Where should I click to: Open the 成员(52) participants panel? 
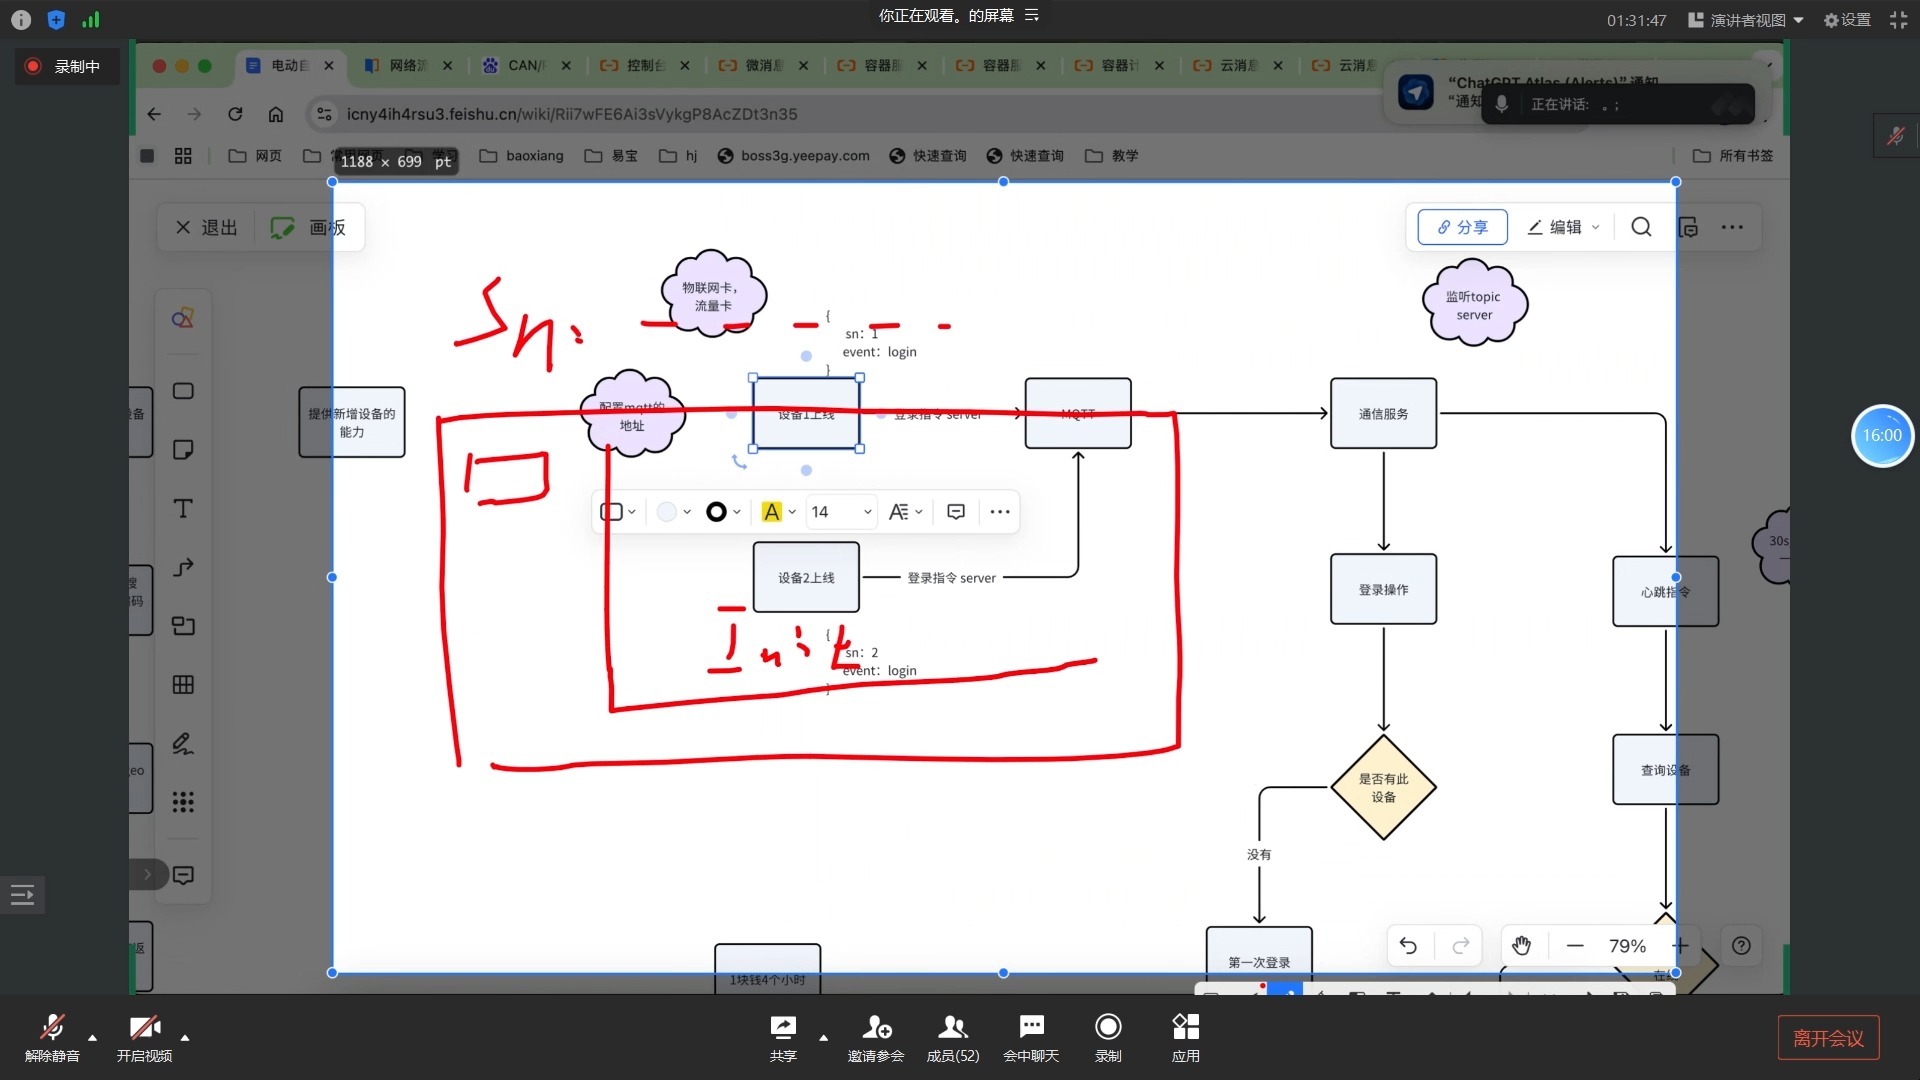[952, 1036]
